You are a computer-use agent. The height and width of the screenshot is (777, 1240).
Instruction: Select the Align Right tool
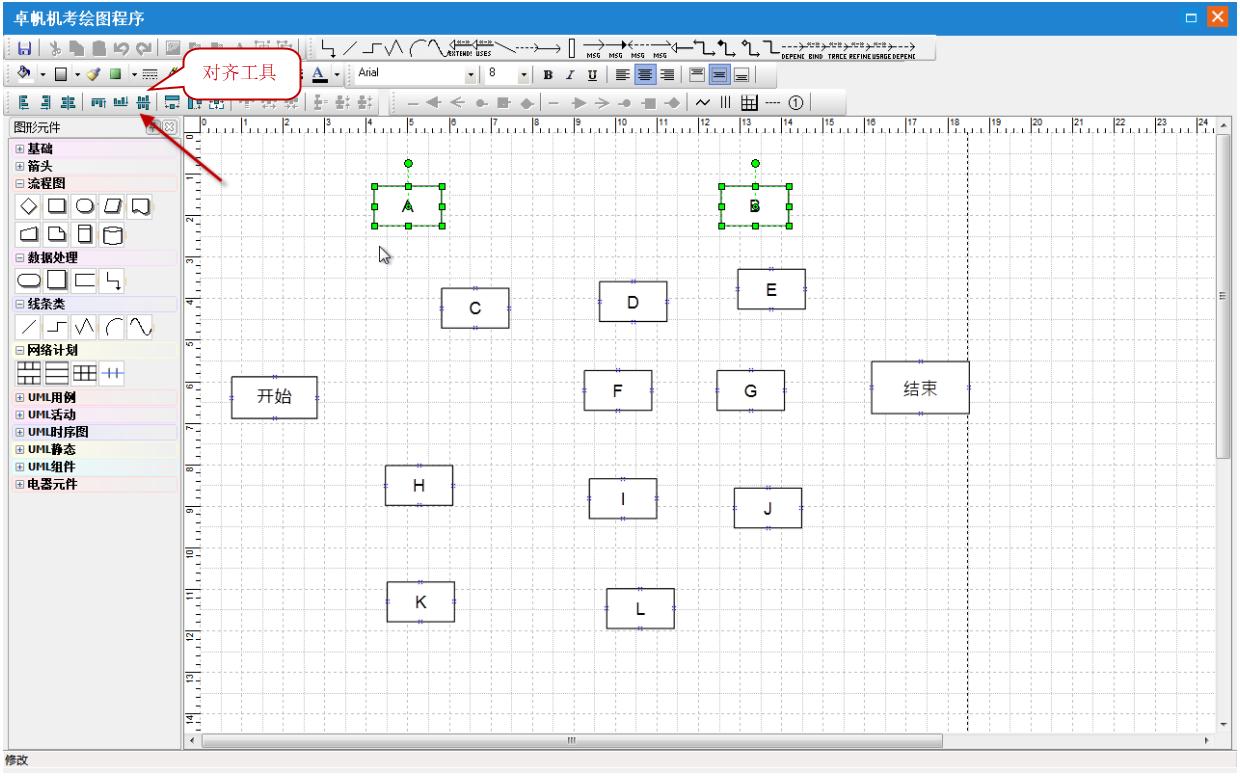point(46,102)
